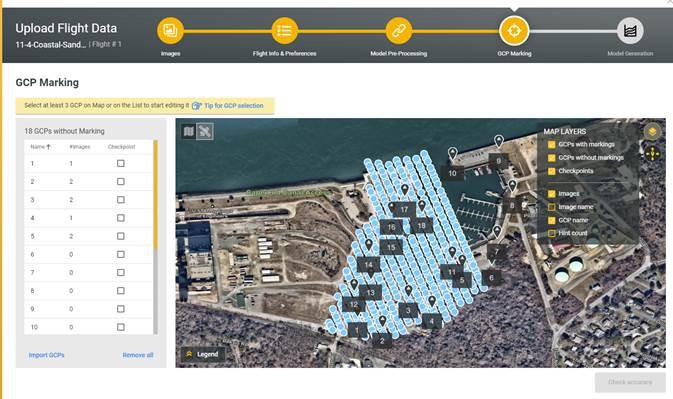Open the Flight Info & Preferences step
Viewport: 673px width, 399px height.
pos(284,31)
